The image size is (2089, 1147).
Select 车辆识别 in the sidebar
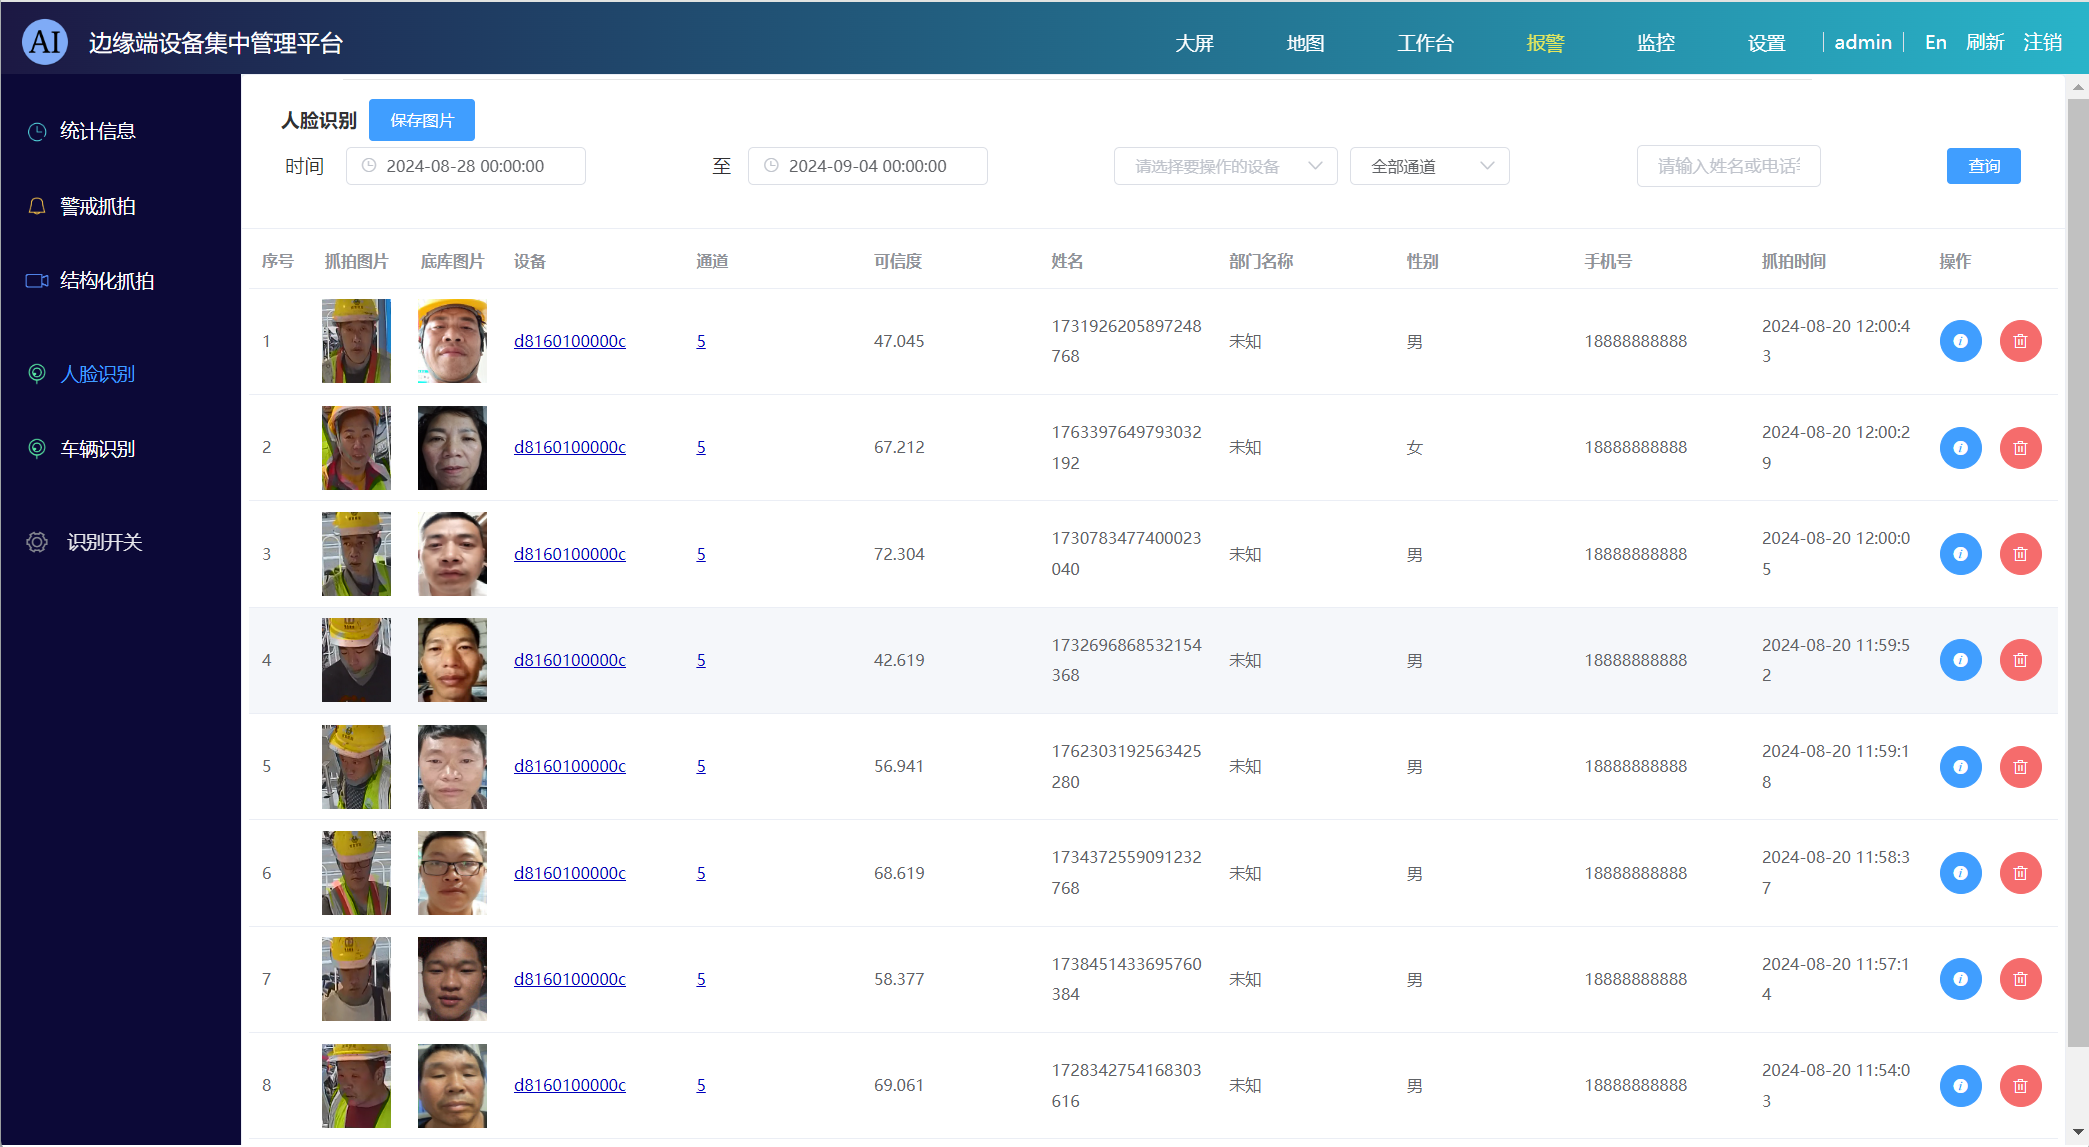click(x=97, y=449)
